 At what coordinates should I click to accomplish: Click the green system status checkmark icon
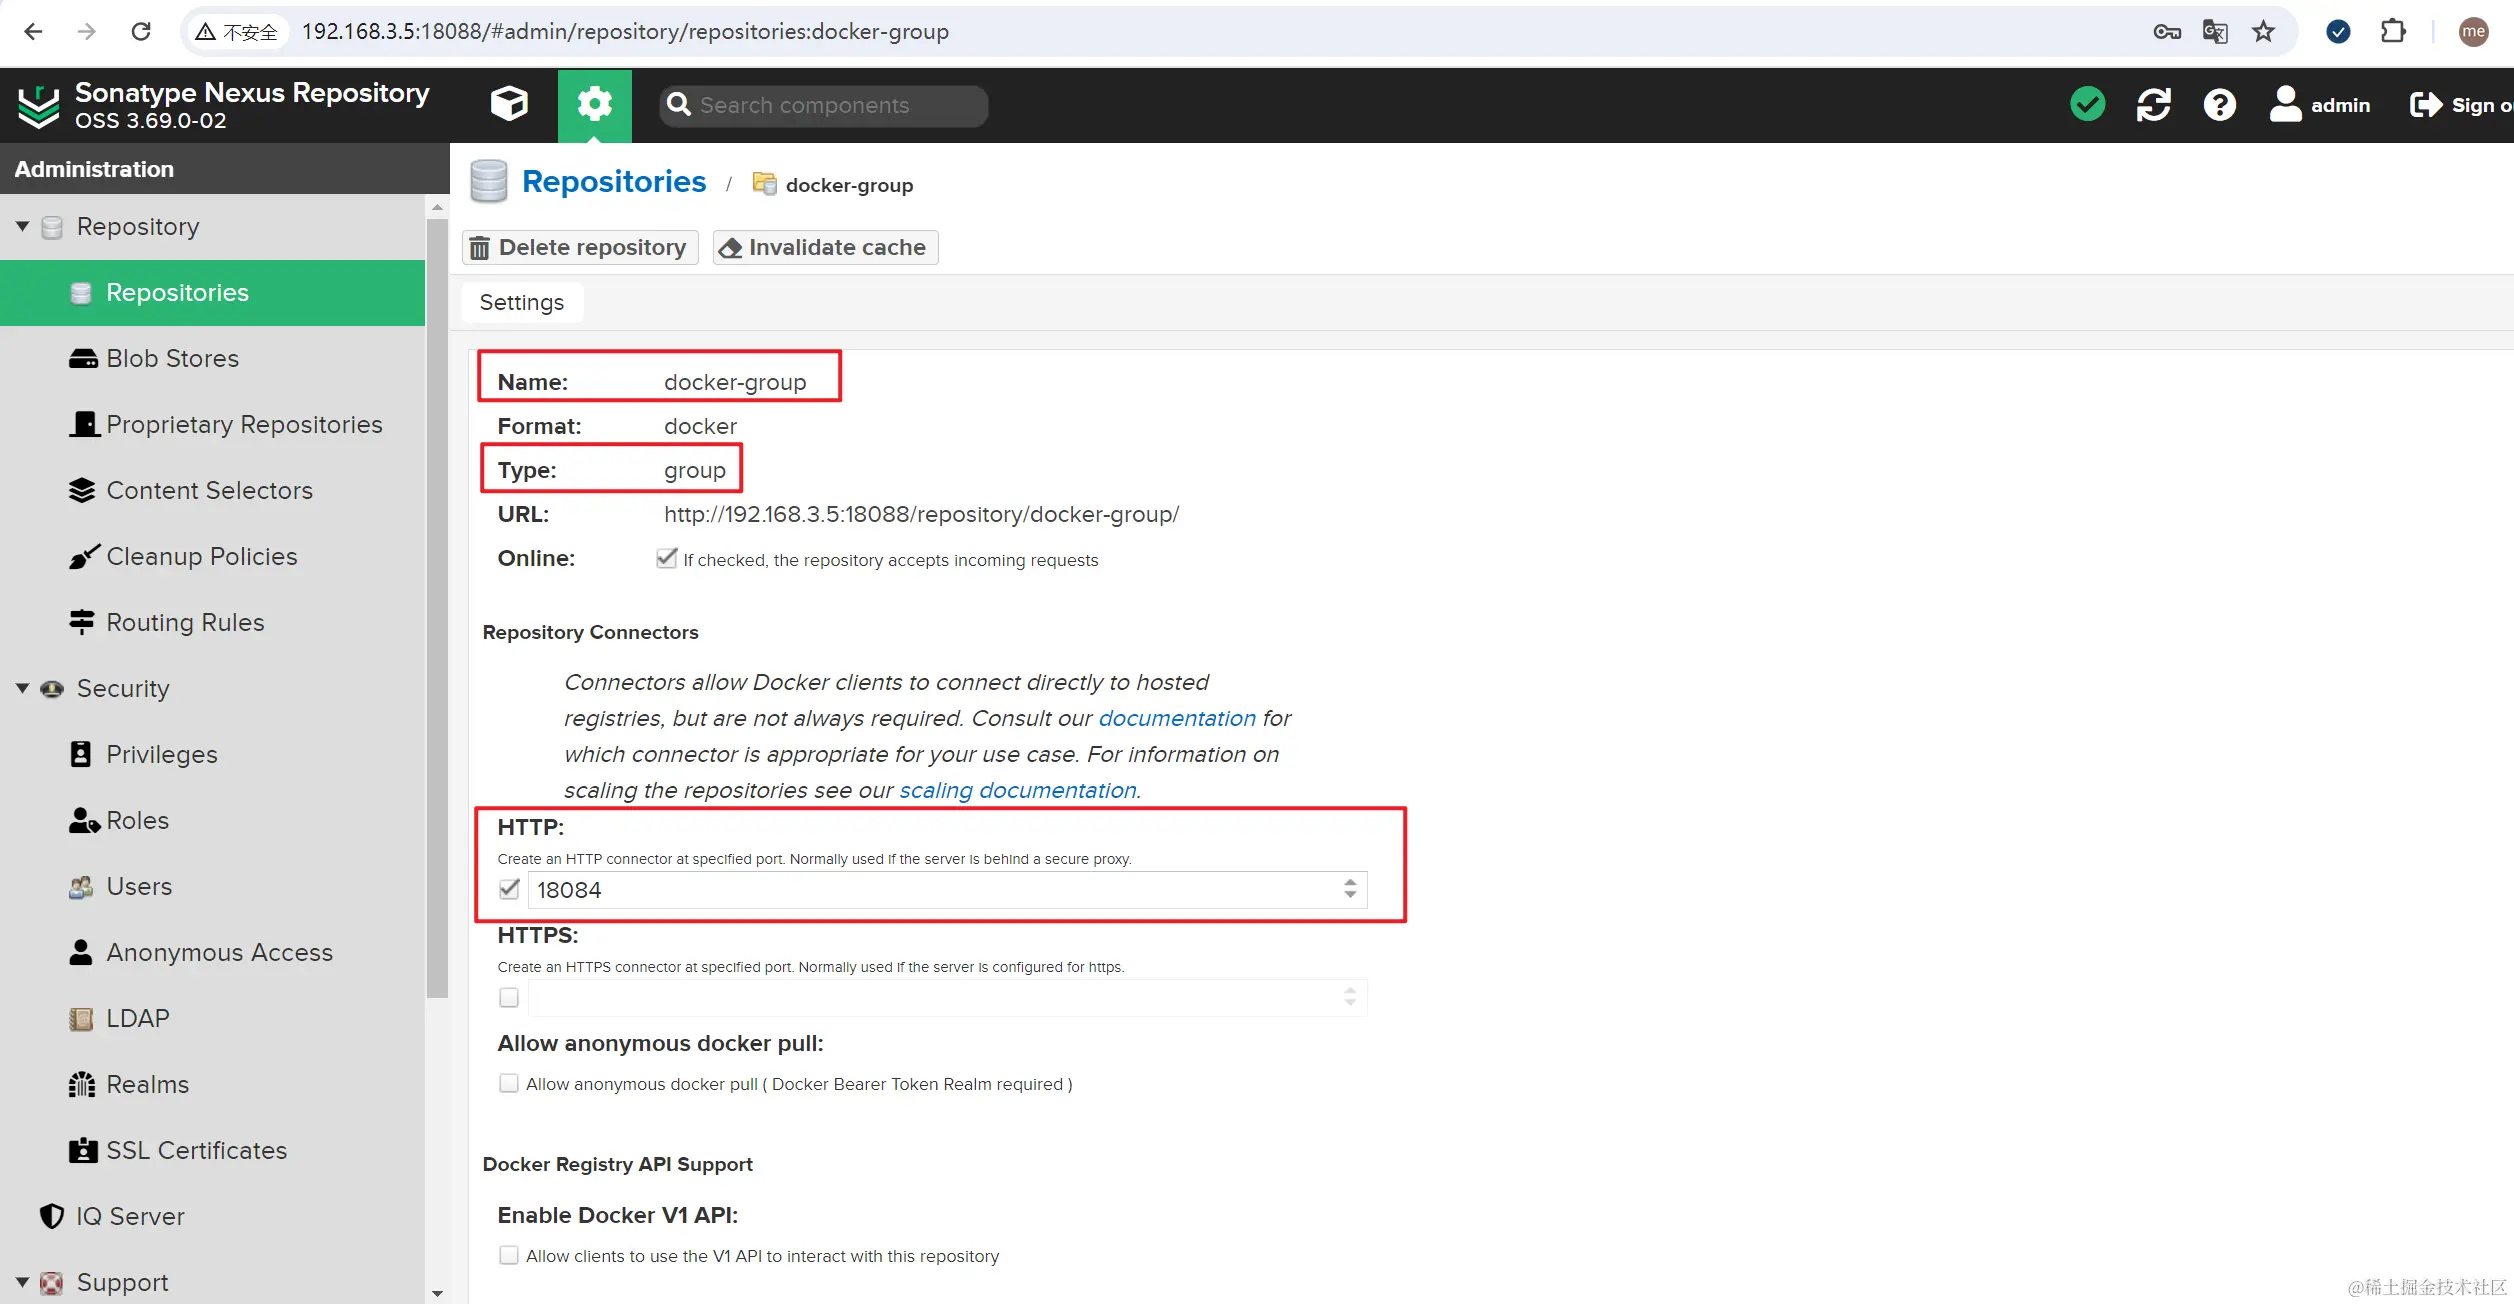[x=2087, y=104]
